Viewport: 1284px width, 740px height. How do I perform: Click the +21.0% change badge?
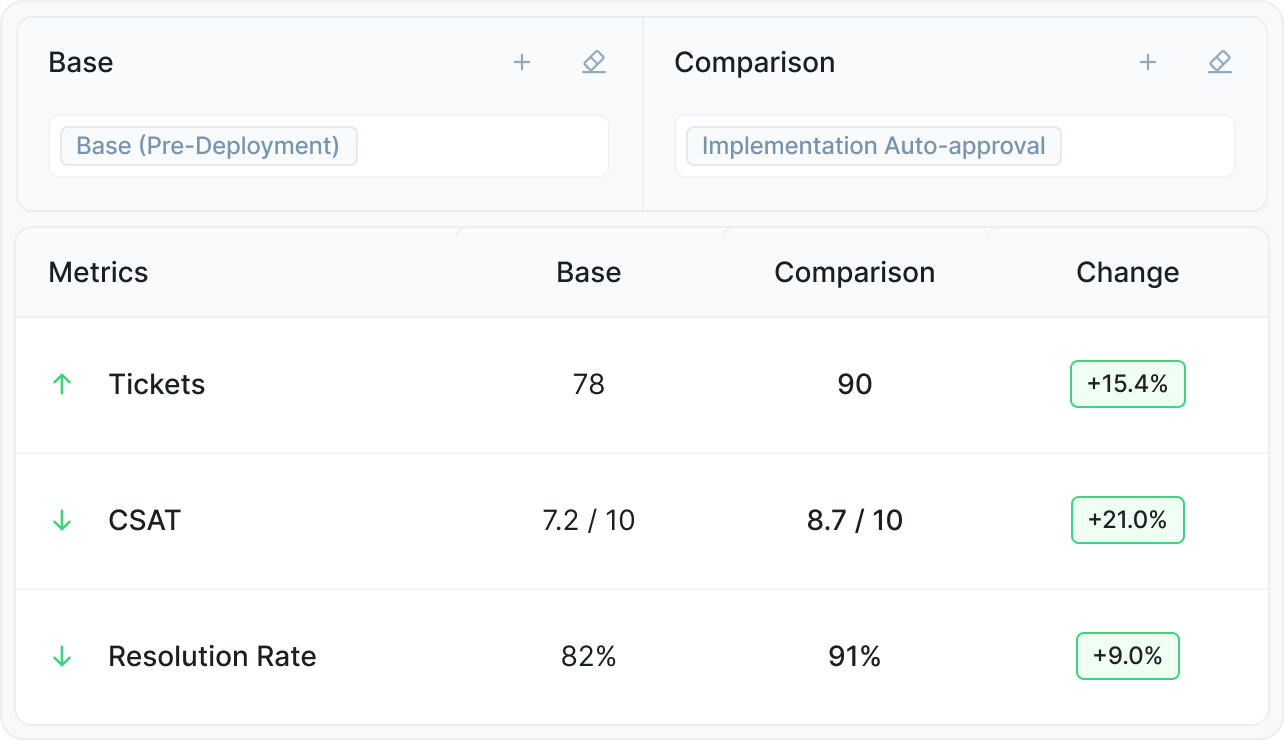[1127, 520]
